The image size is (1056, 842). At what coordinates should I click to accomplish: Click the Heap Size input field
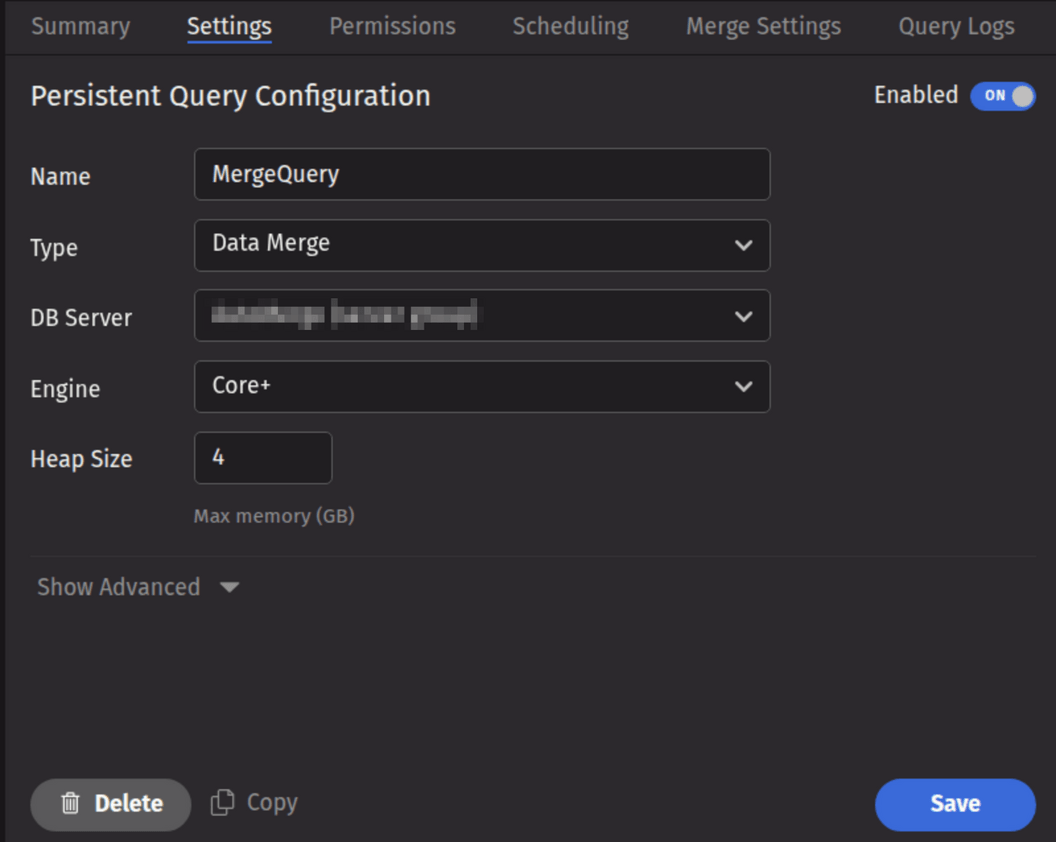point(262,458)
